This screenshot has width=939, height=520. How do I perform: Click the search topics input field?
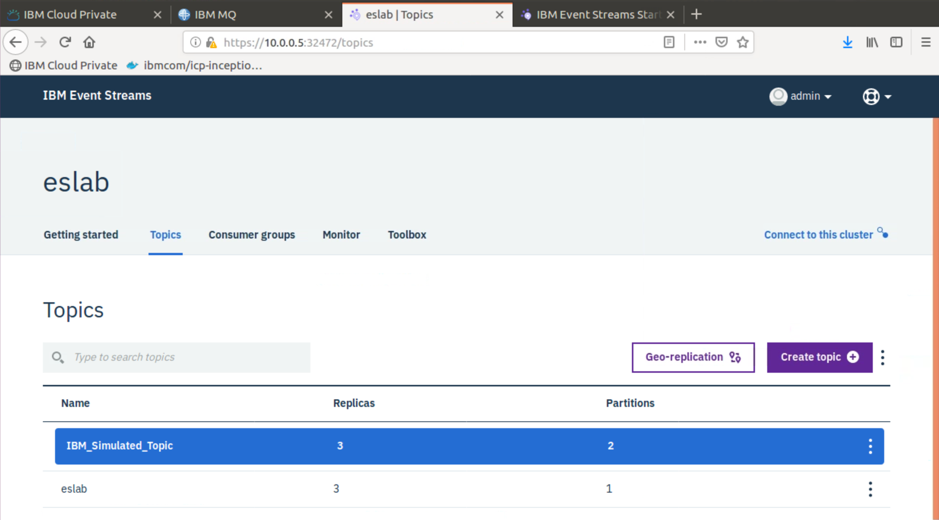coord(177,358)
